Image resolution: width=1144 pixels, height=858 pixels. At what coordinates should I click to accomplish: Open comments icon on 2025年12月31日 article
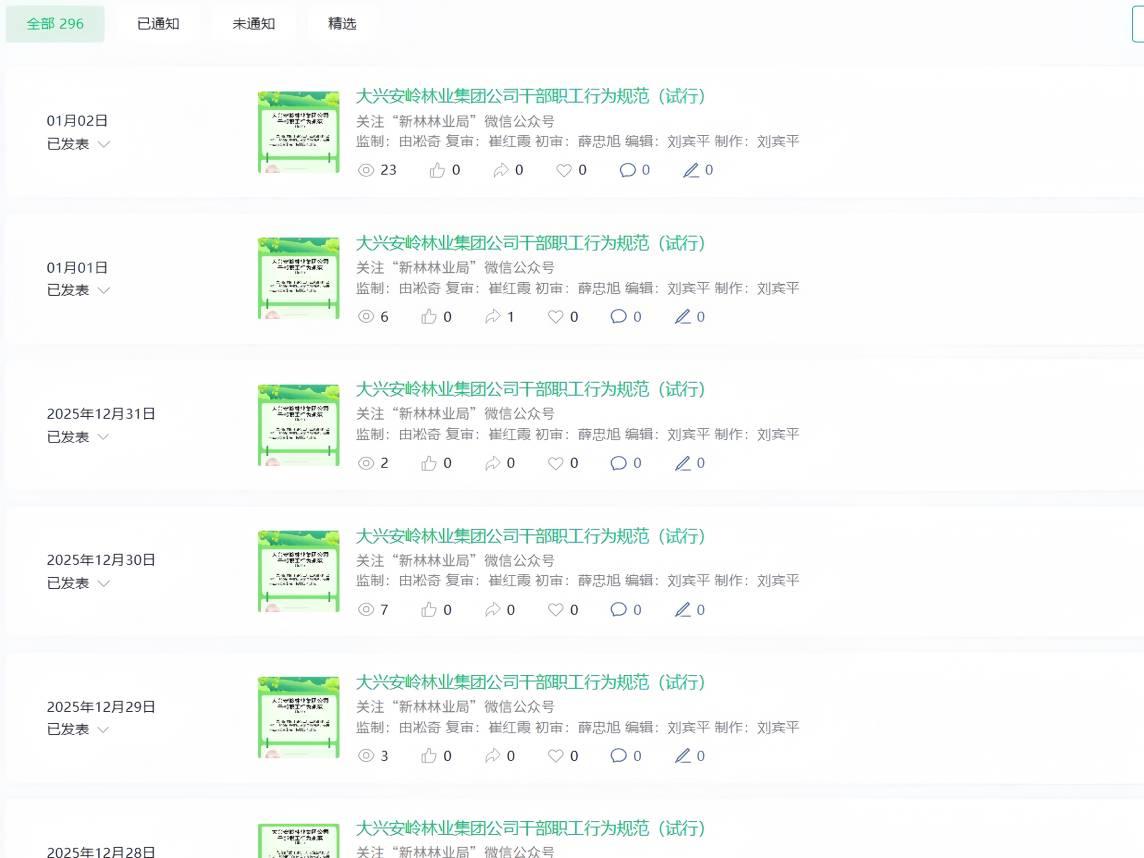pos(619,463)
